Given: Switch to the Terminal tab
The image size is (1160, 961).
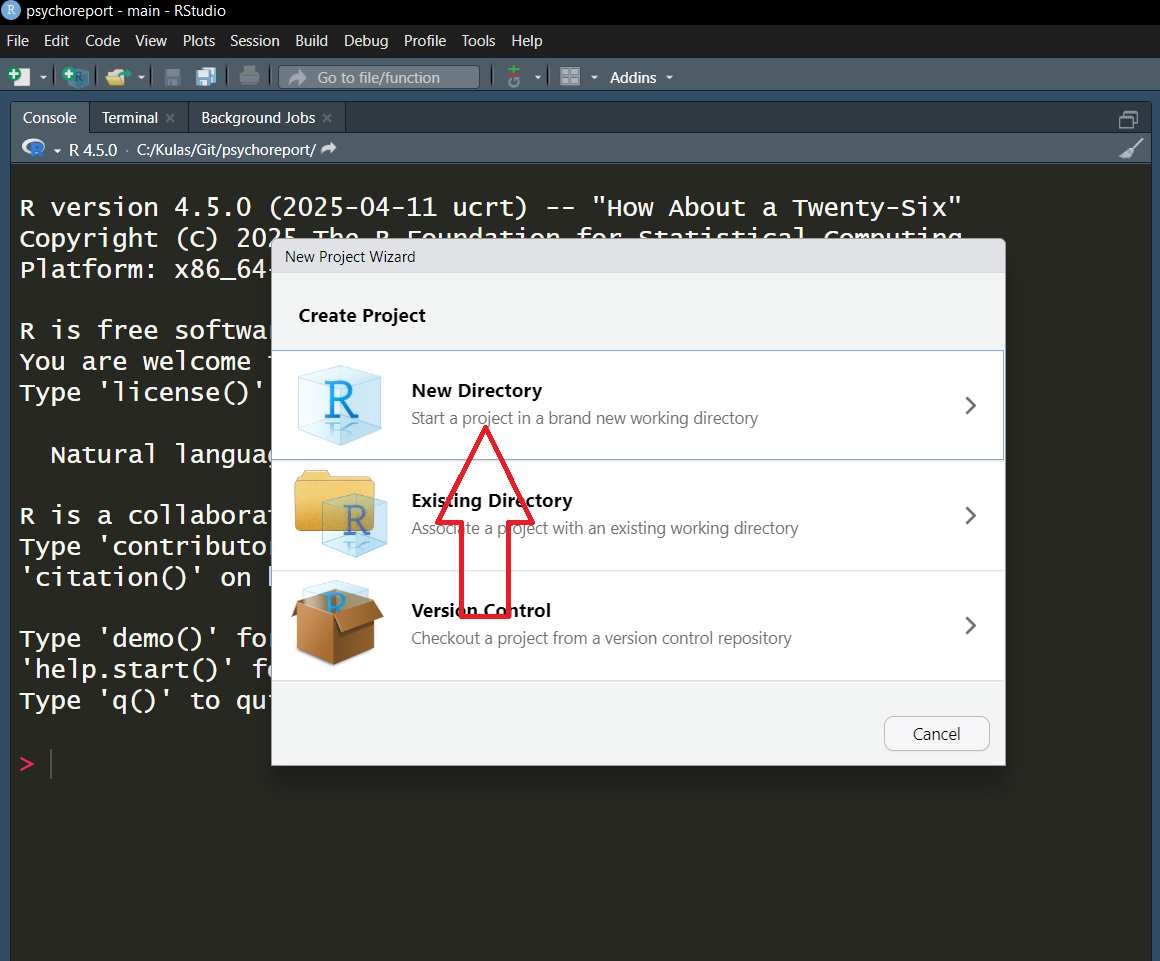Looking at the screenshot, I should [130, 118].
